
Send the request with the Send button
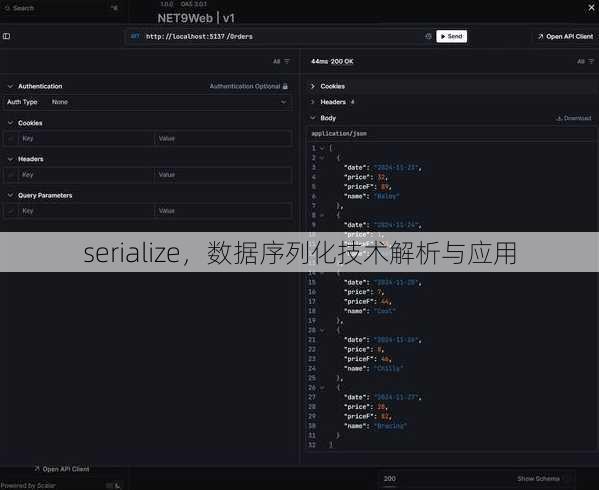tap(451, 36)
